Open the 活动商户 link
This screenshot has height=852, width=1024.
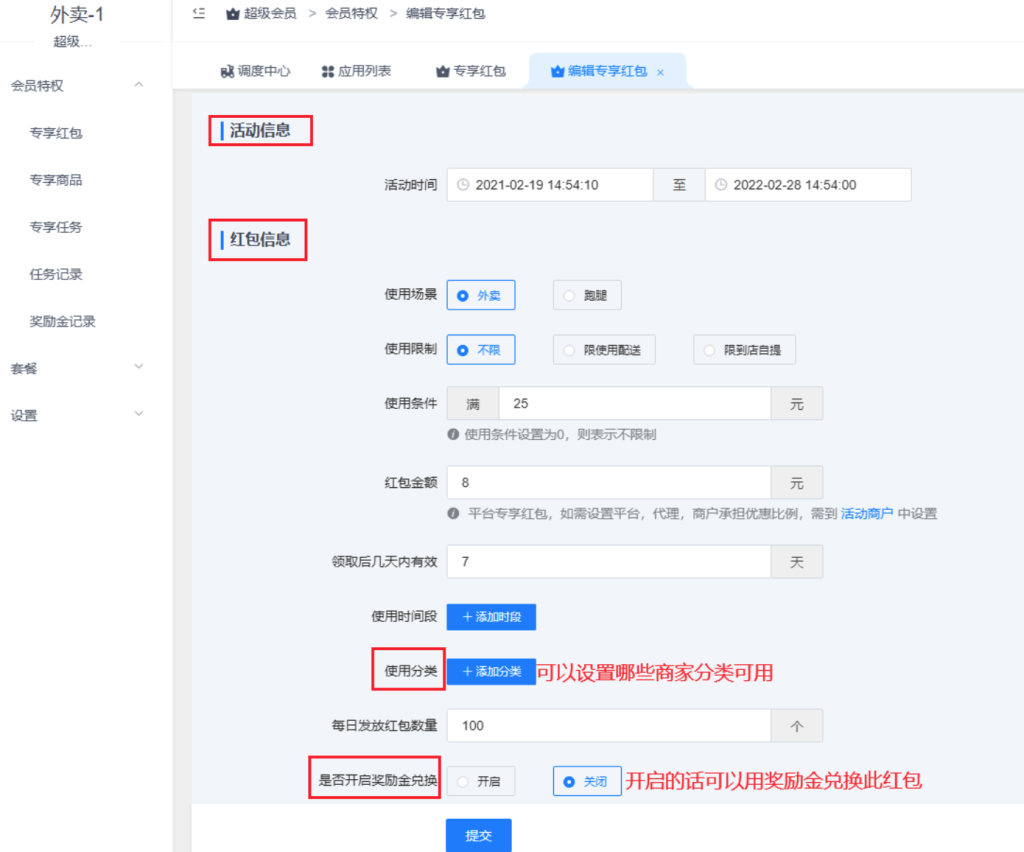[866, 514]
